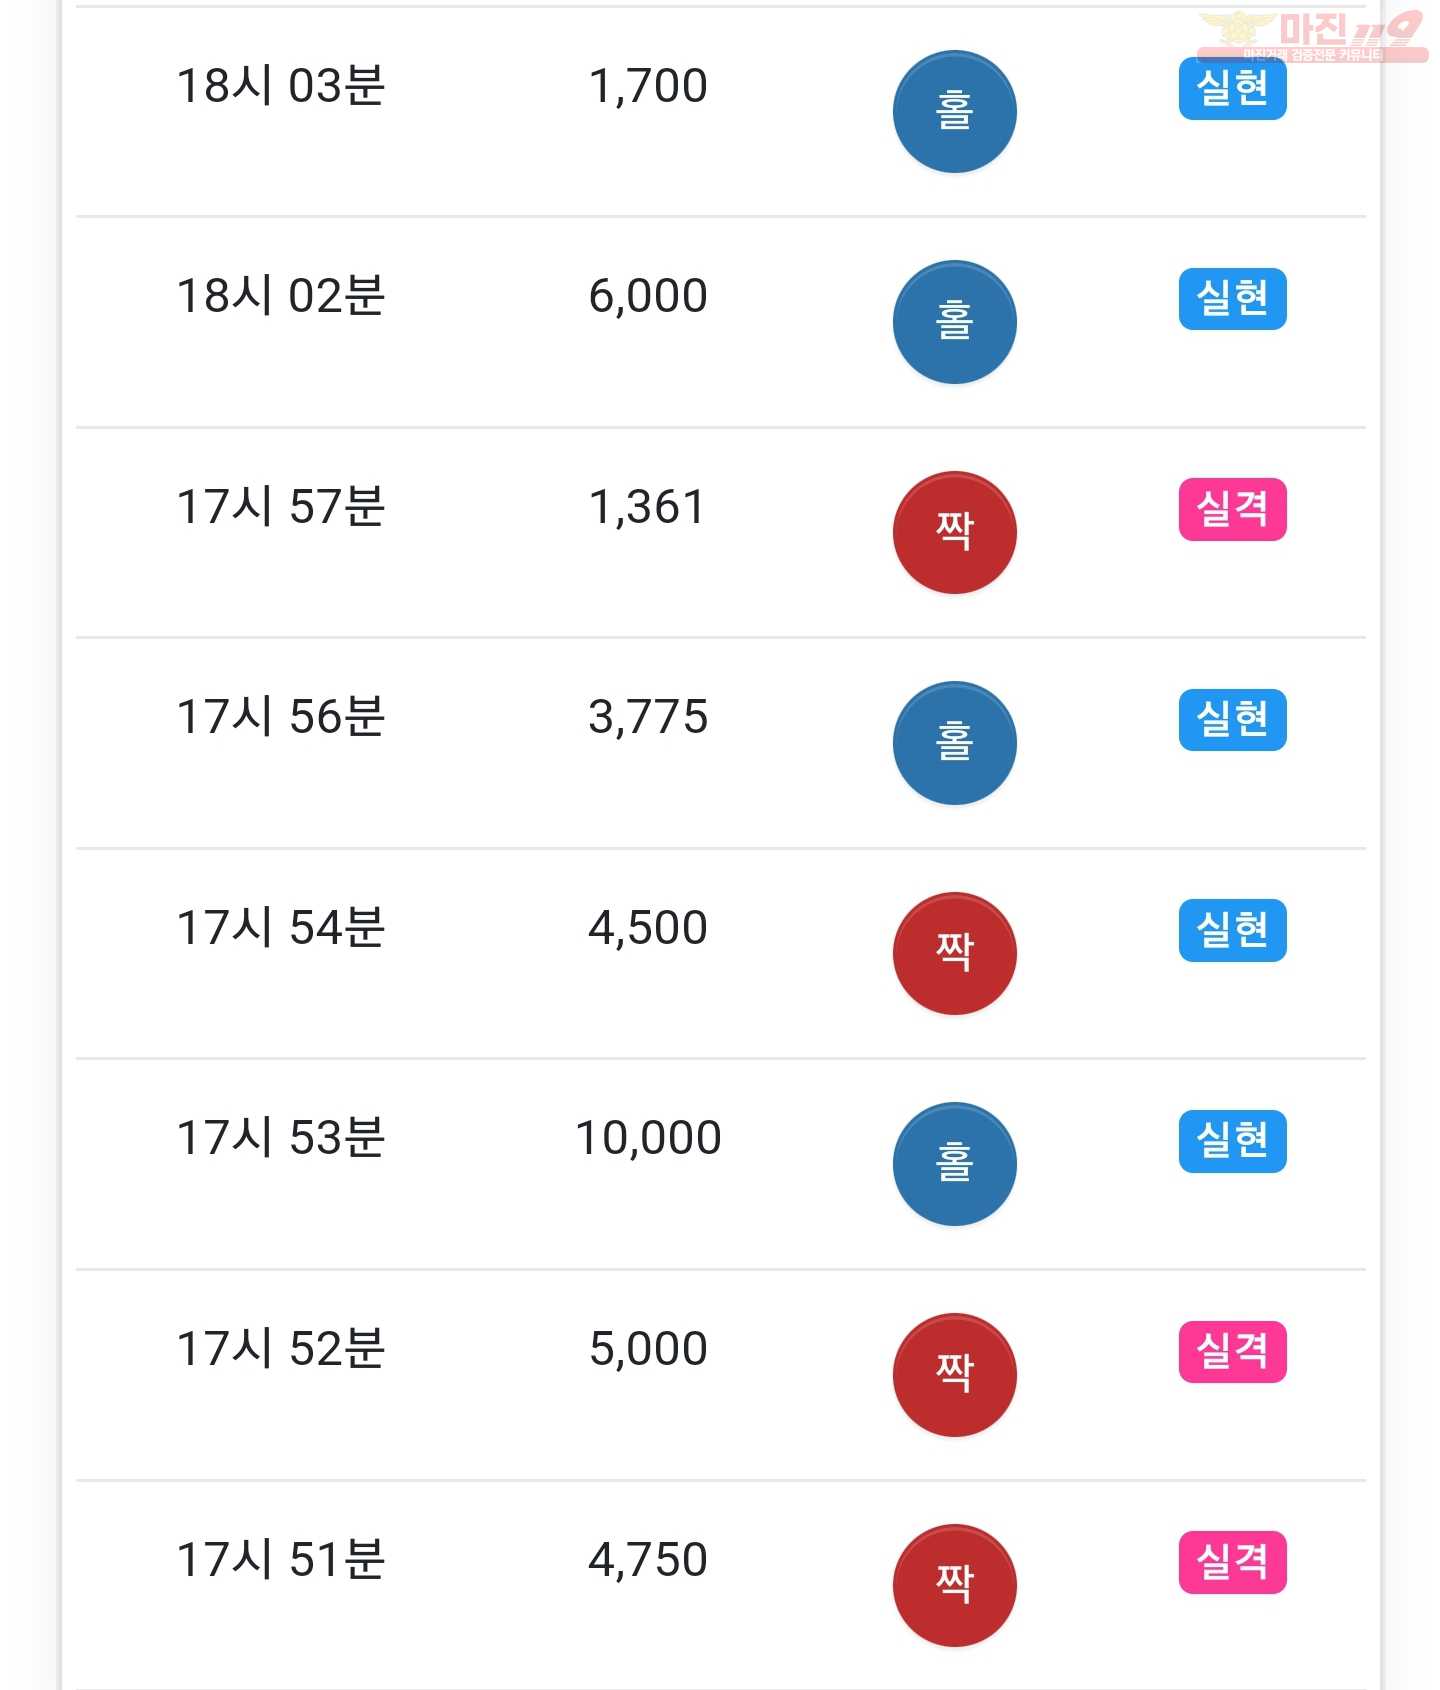The image size is (1440, 1690).
Task: Select the 실현 badge for 18시 03분
Action: tap(1232, 89)
